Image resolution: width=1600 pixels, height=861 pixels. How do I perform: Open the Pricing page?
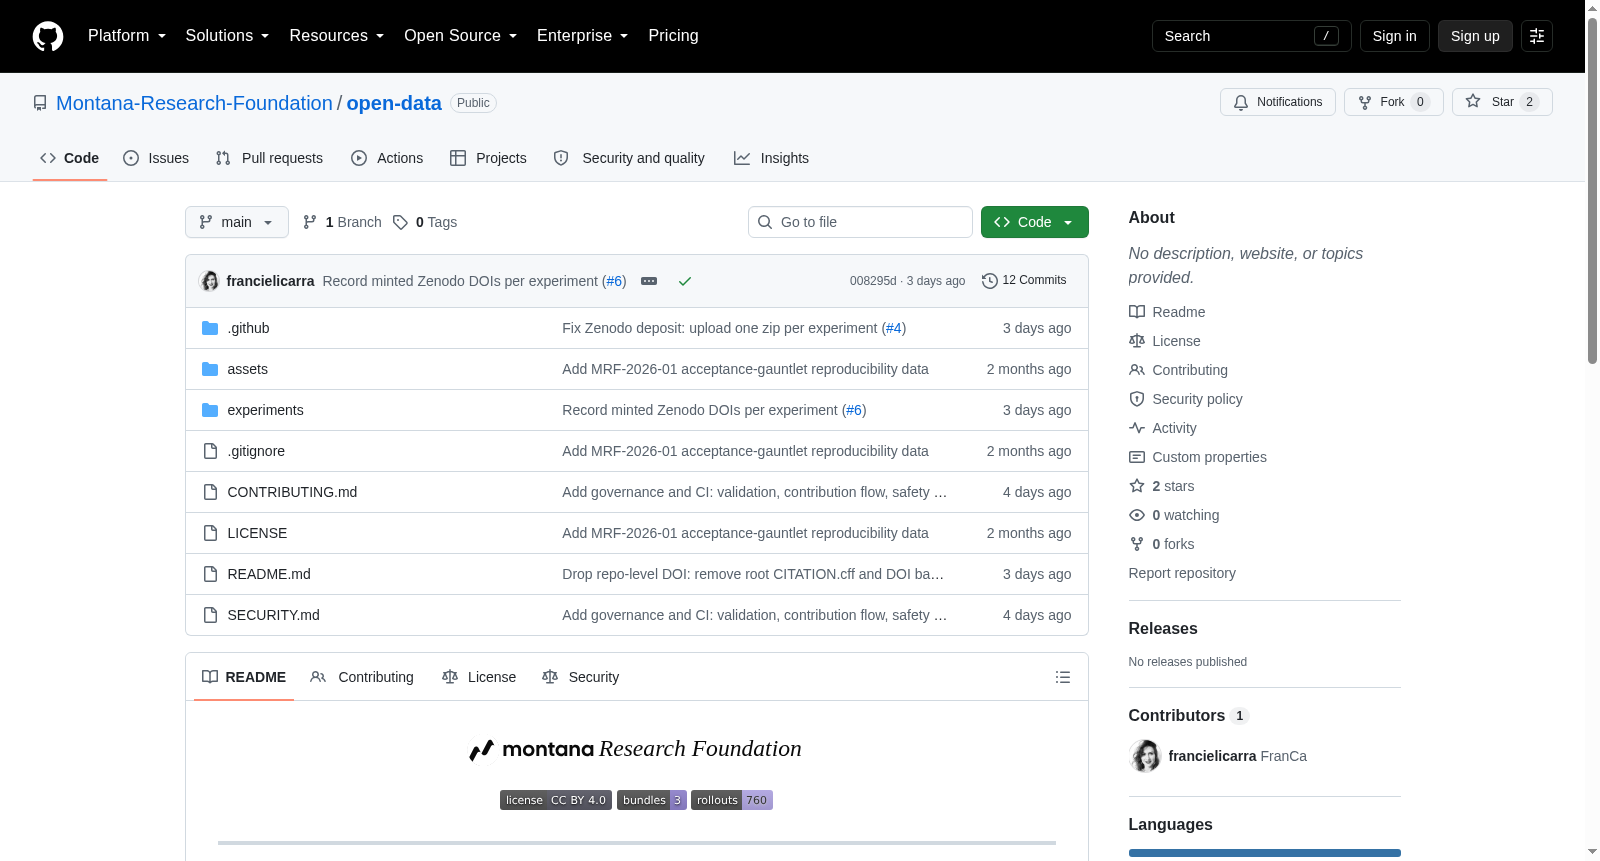[674, 36]
